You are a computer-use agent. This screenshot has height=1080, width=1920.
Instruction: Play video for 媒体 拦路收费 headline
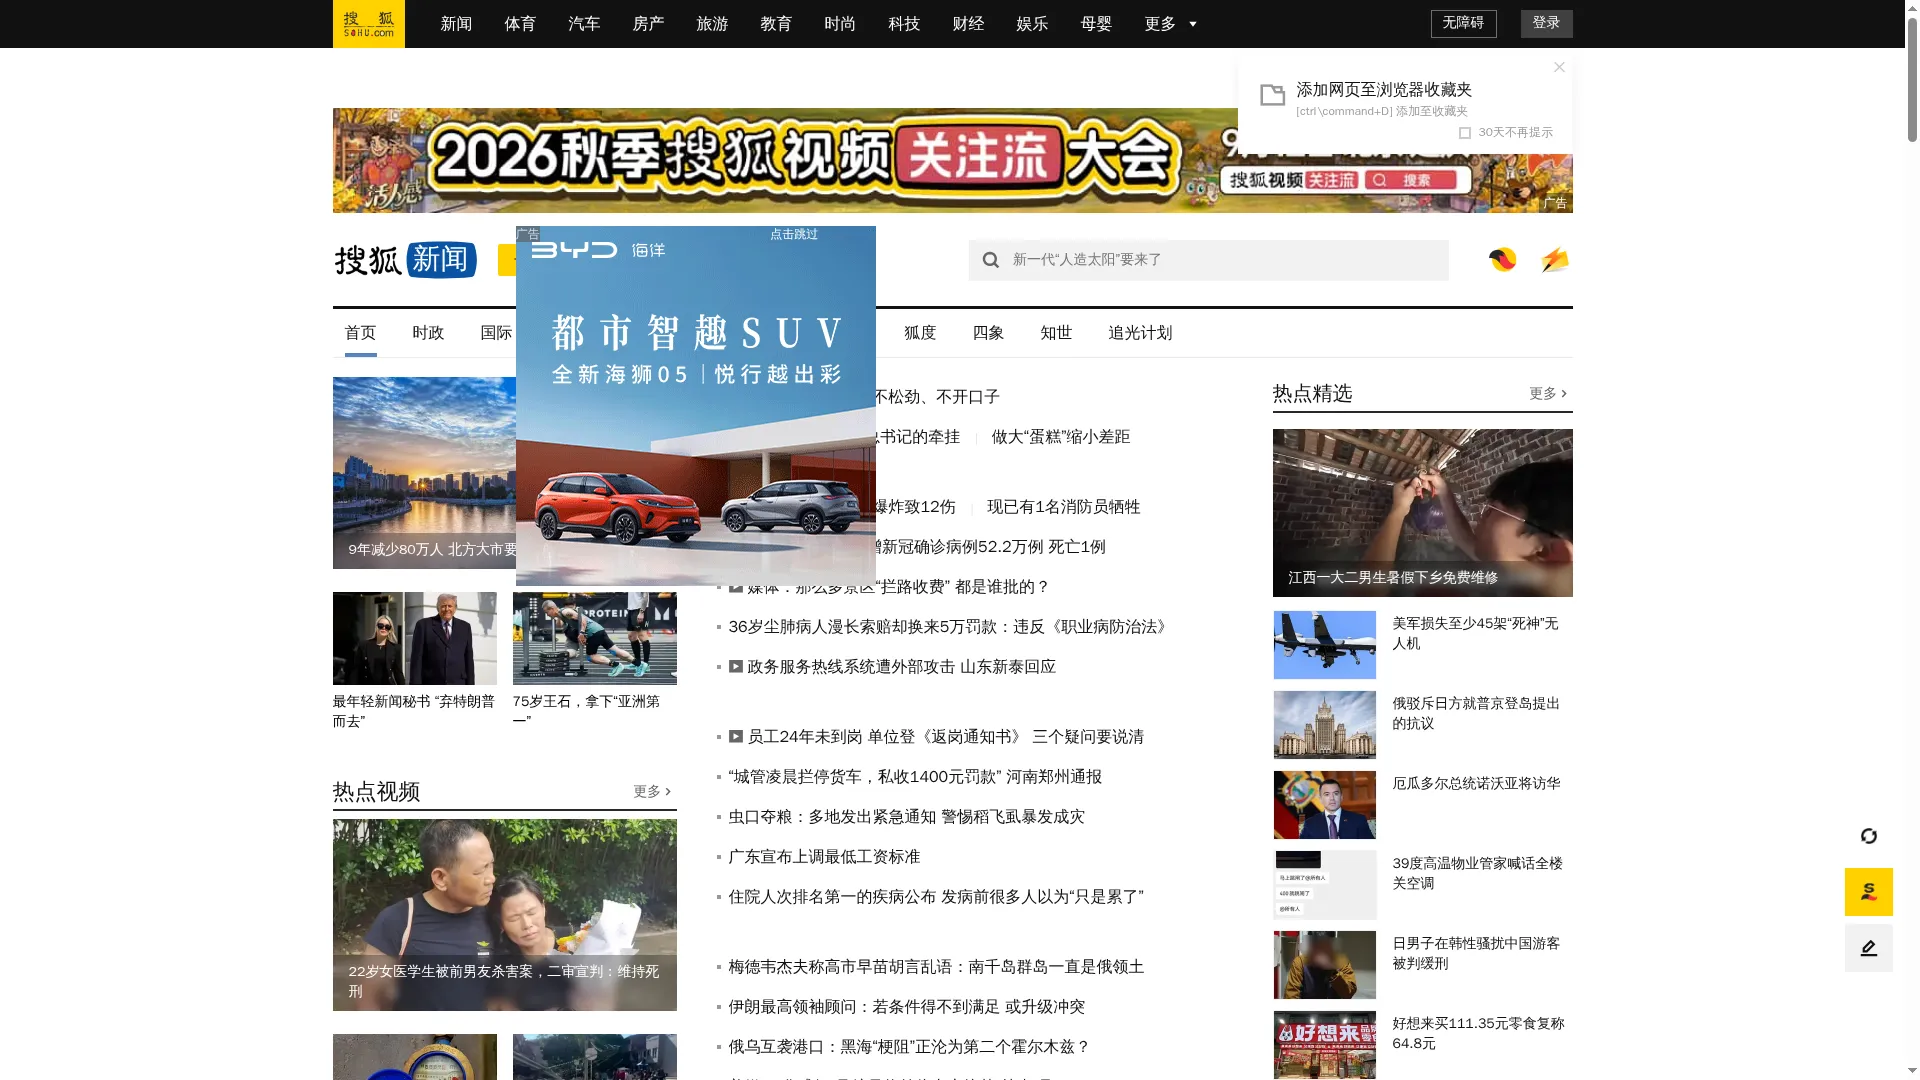(x=736, y=587)
